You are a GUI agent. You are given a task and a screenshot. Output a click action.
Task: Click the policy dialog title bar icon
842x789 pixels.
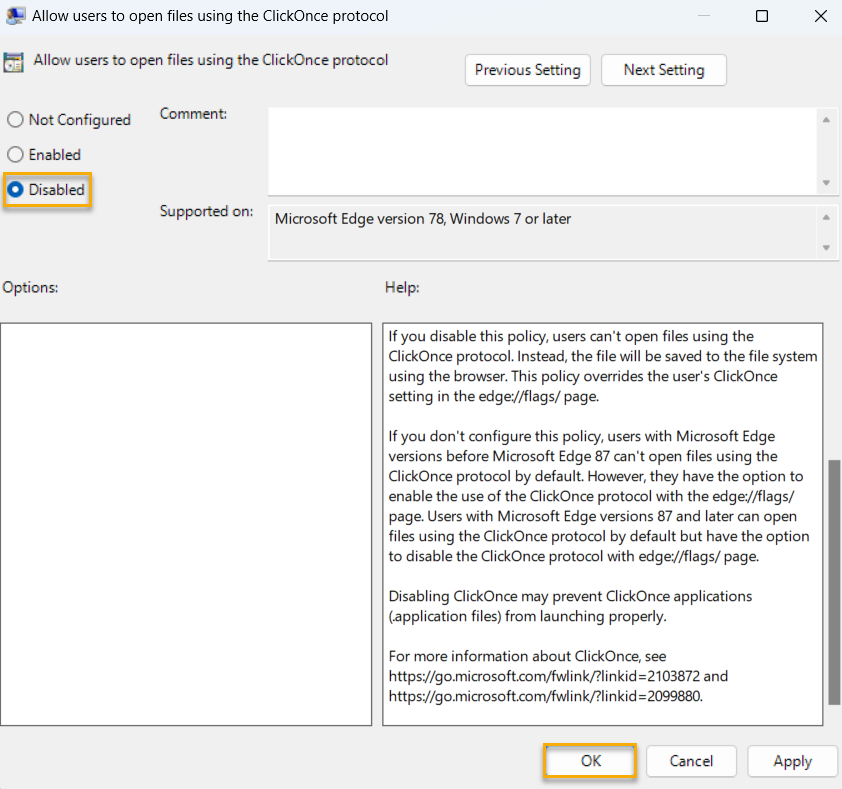pos(15,16)
